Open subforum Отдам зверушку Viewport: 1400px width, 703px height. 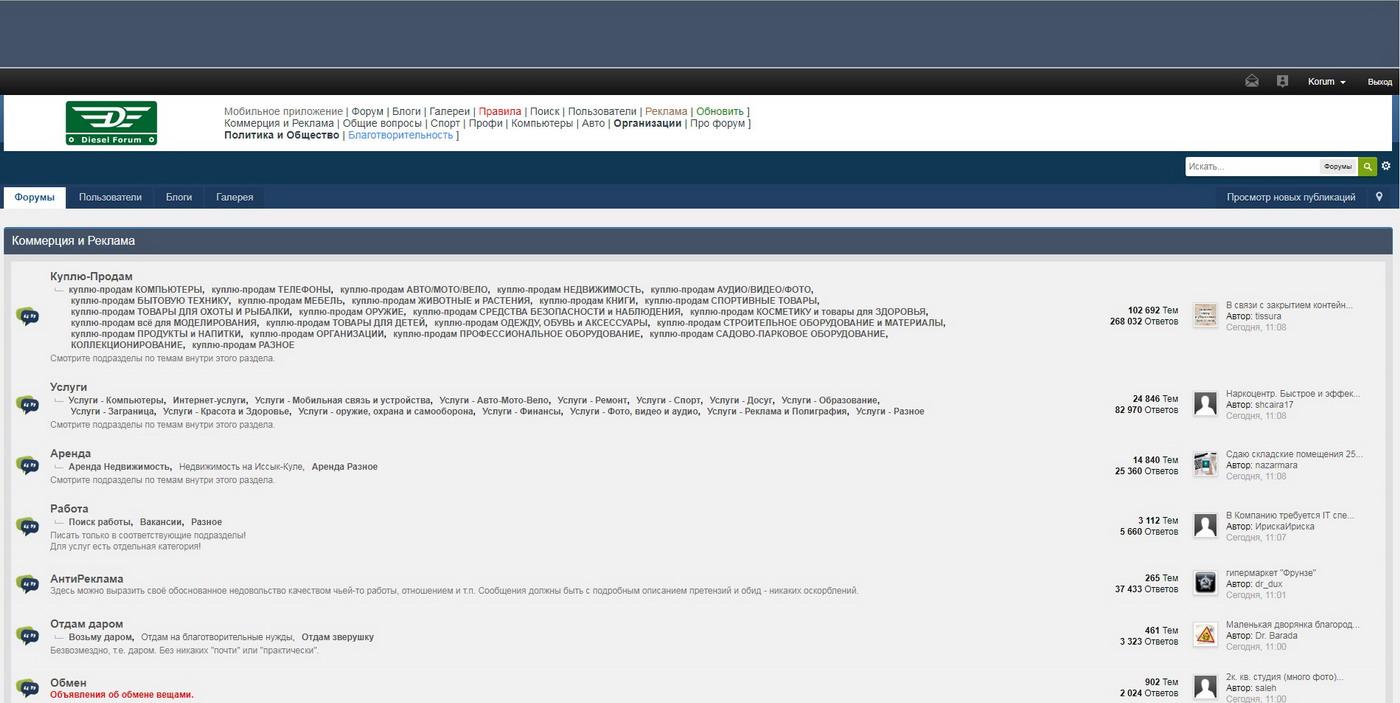338,637
